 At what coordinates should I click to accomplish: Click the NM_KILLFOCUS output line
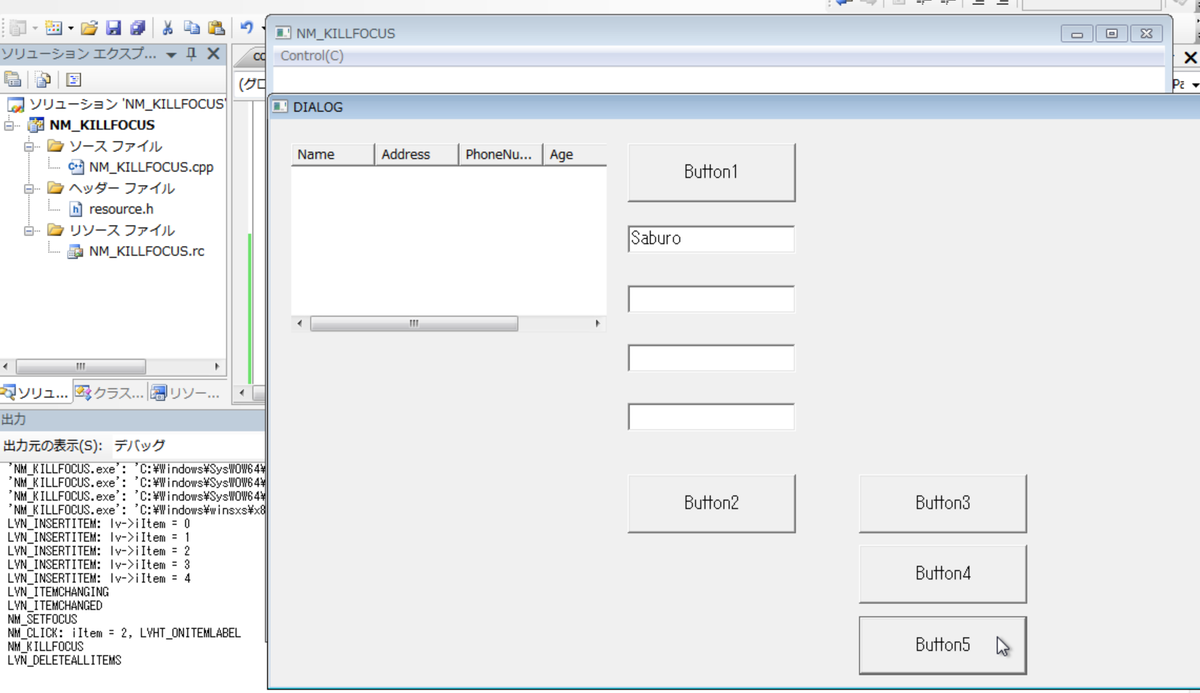pos(45,647)
